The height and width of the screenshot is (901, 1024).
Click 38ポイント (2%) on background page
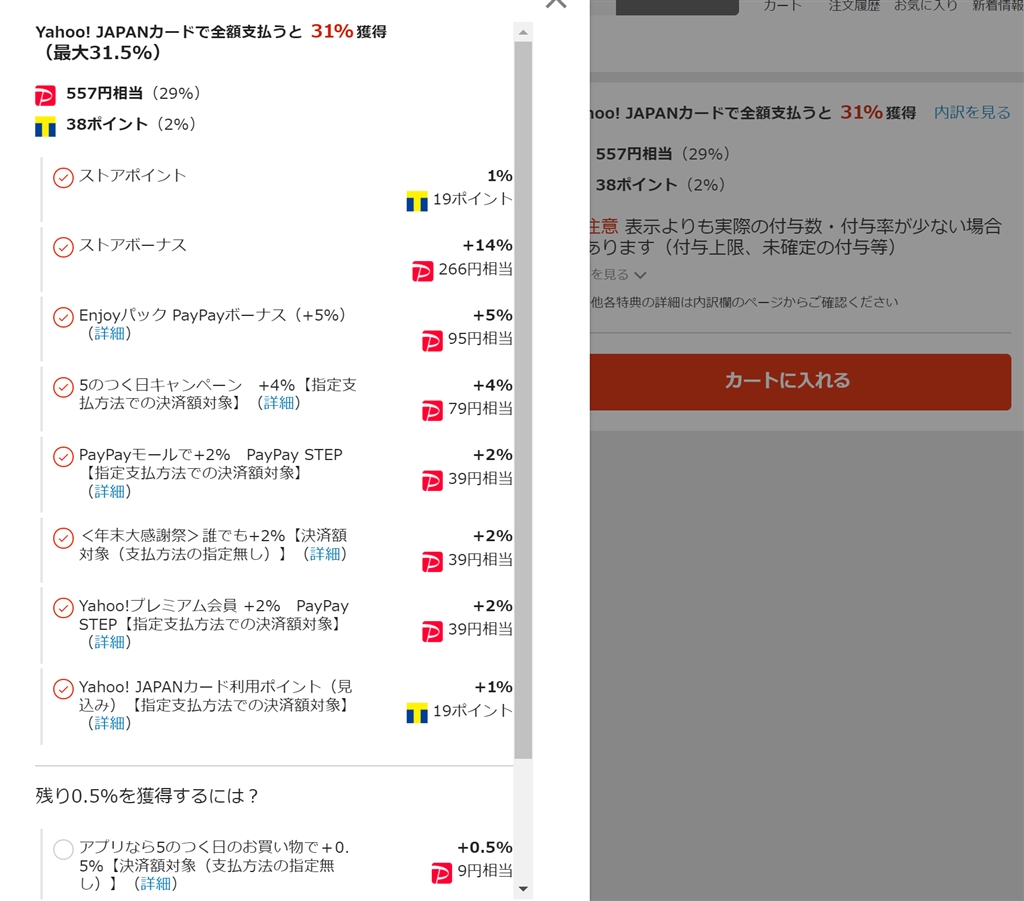pyautogui.click(x=660, y=185)
